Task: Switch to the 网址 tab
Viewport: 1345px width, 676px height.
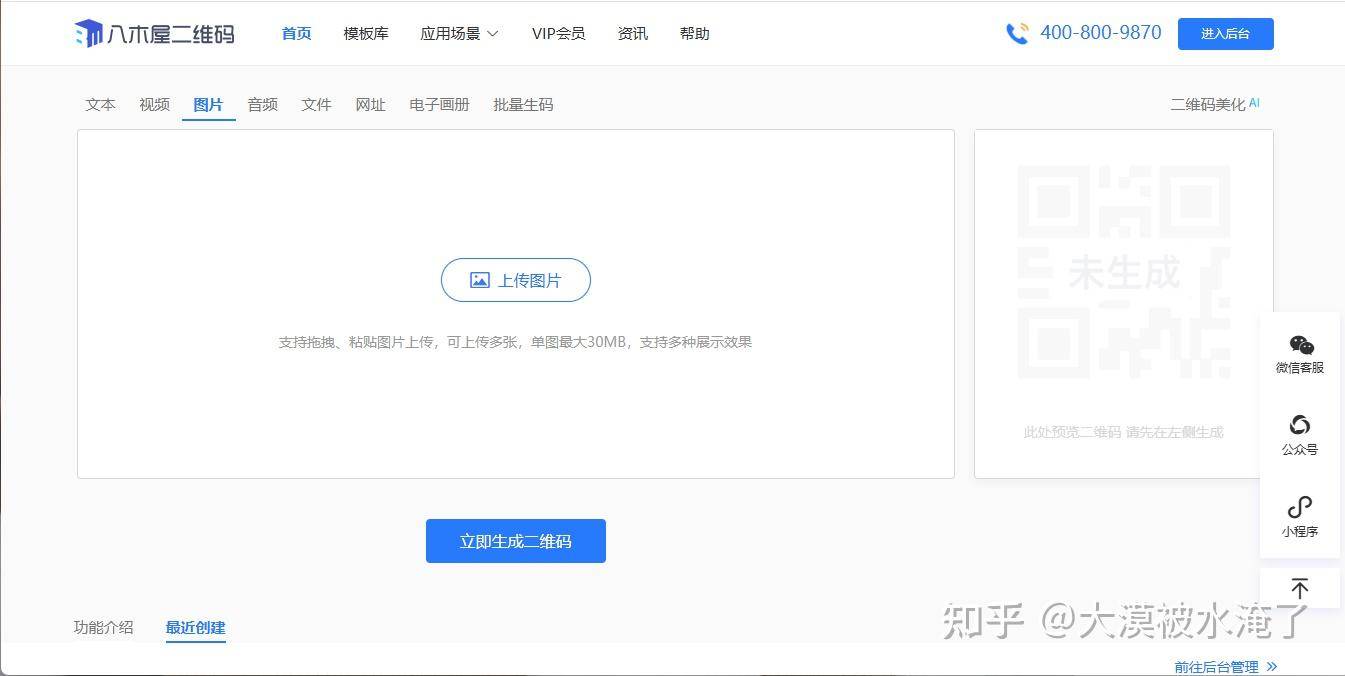Action: click(371, 104)
